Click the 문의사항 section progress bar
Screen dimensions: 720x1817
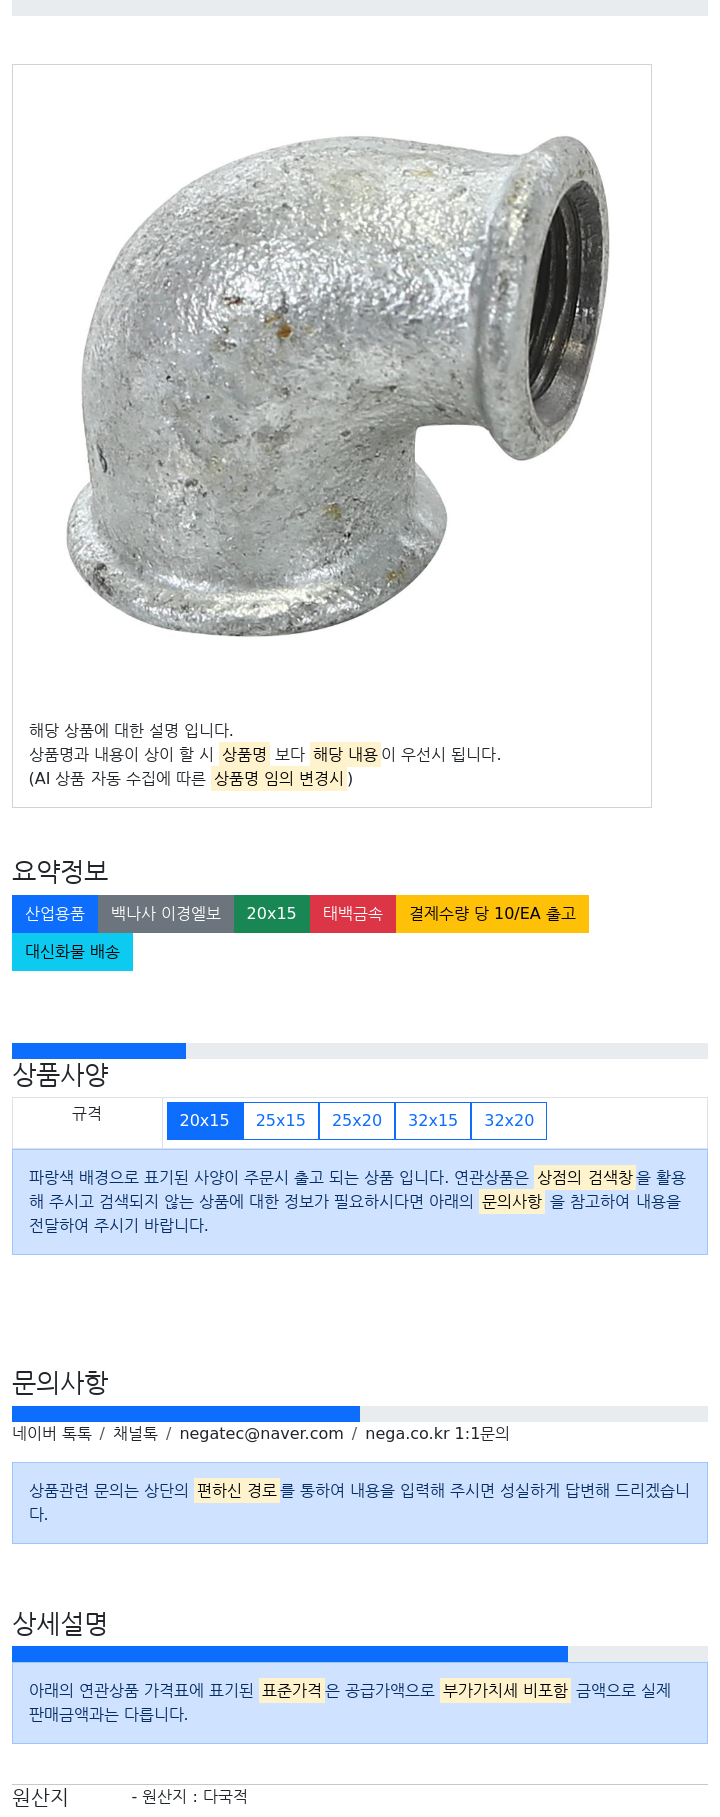coord(360,1414)
